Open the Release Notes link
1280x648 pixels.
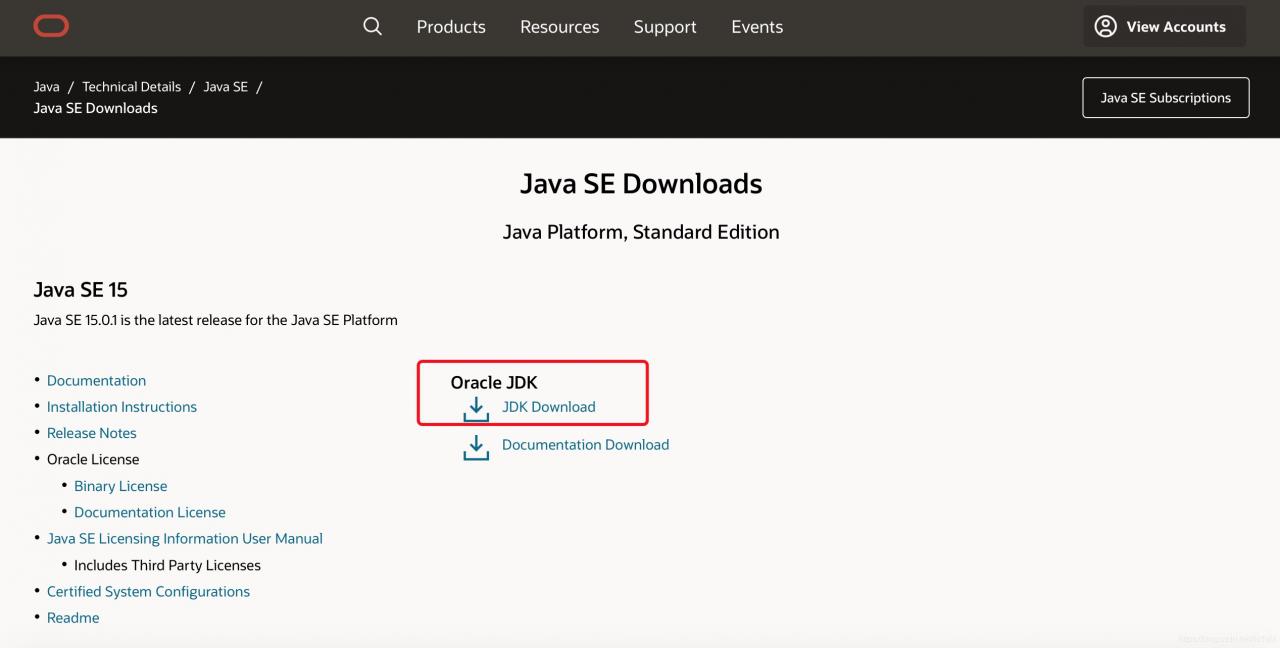pyautogui.click(x=92, y=433)
